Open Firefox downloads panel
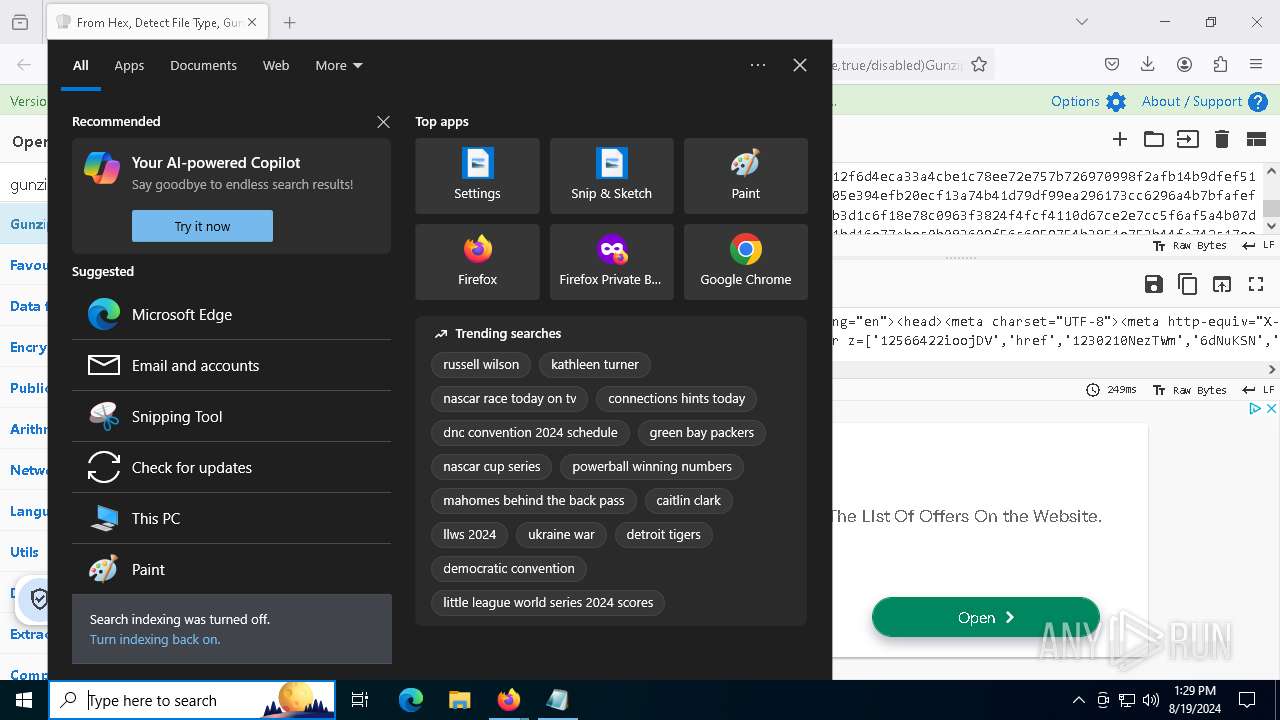Viewport: 1280px width, 720px height. 1148,64
